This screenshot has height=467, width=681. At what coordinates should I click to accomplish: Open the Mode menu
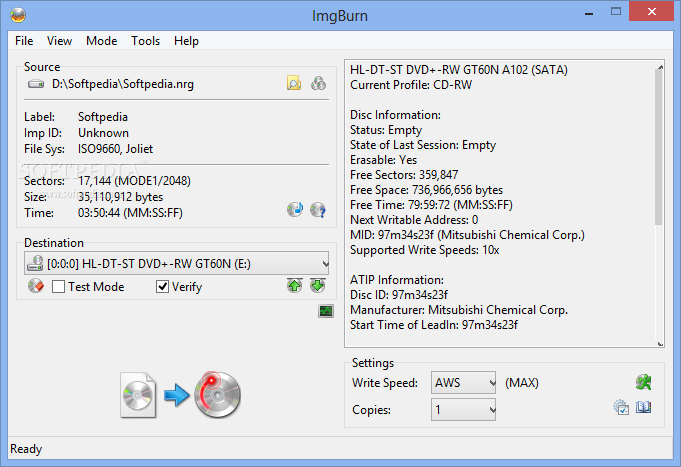click(102, 41)
